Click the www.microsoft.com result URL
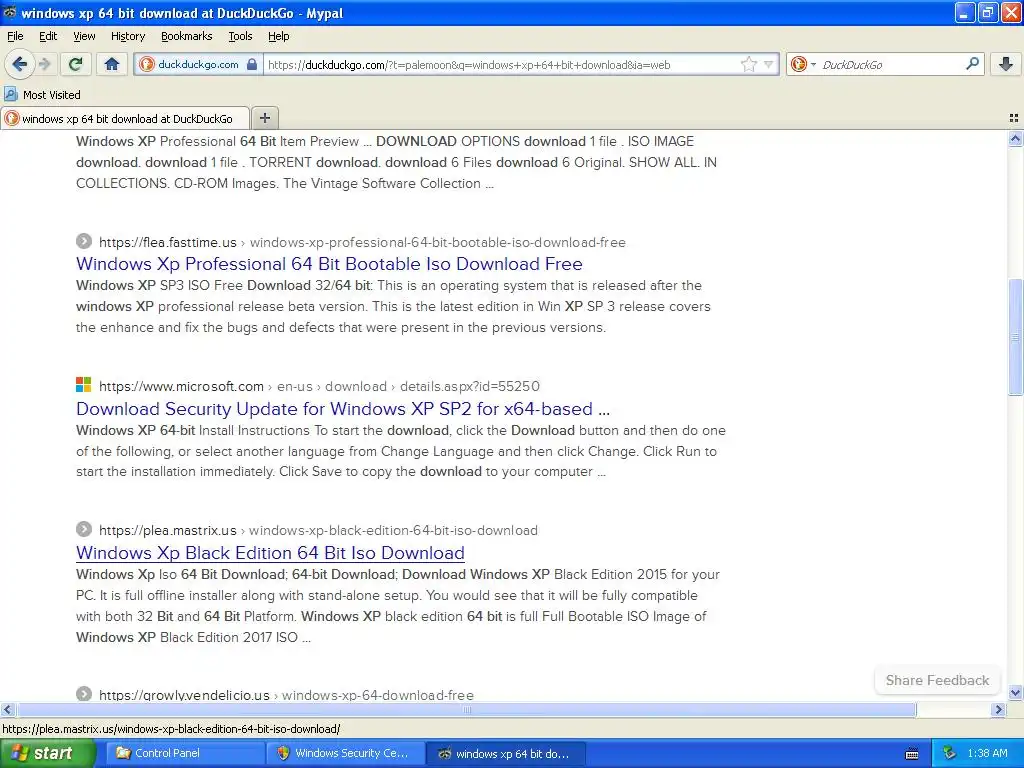1024x768 pixels. click(319, 386)
